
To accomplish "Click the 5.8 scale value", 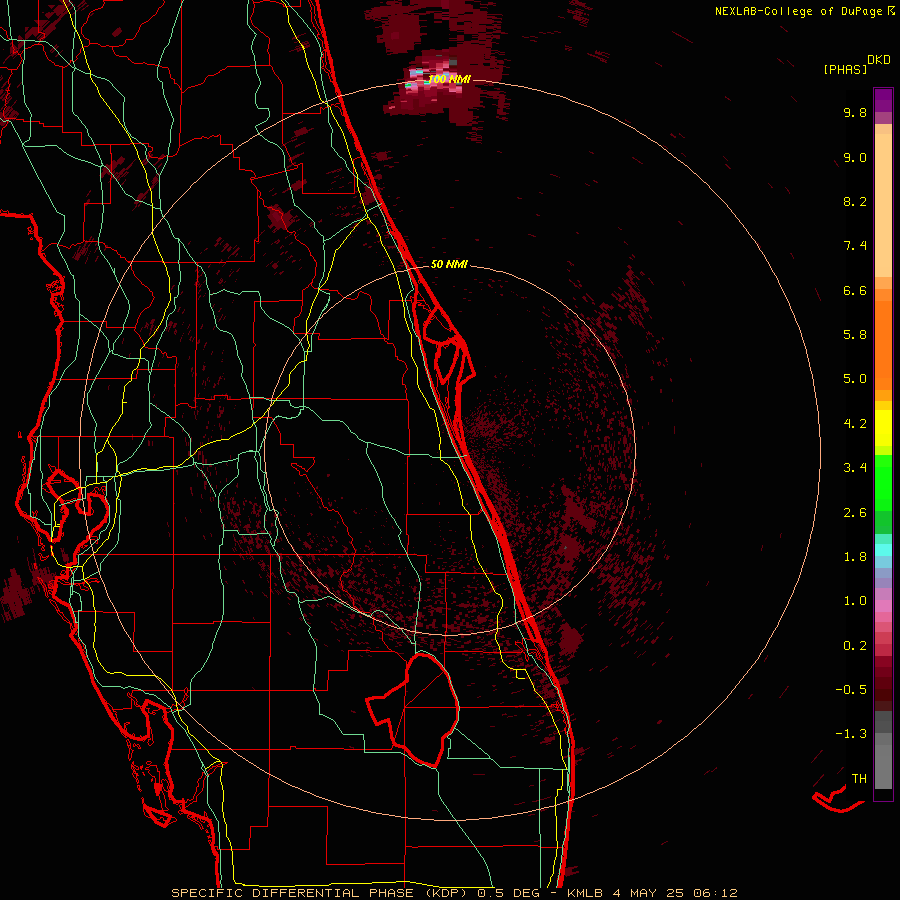I will [855, 335].
